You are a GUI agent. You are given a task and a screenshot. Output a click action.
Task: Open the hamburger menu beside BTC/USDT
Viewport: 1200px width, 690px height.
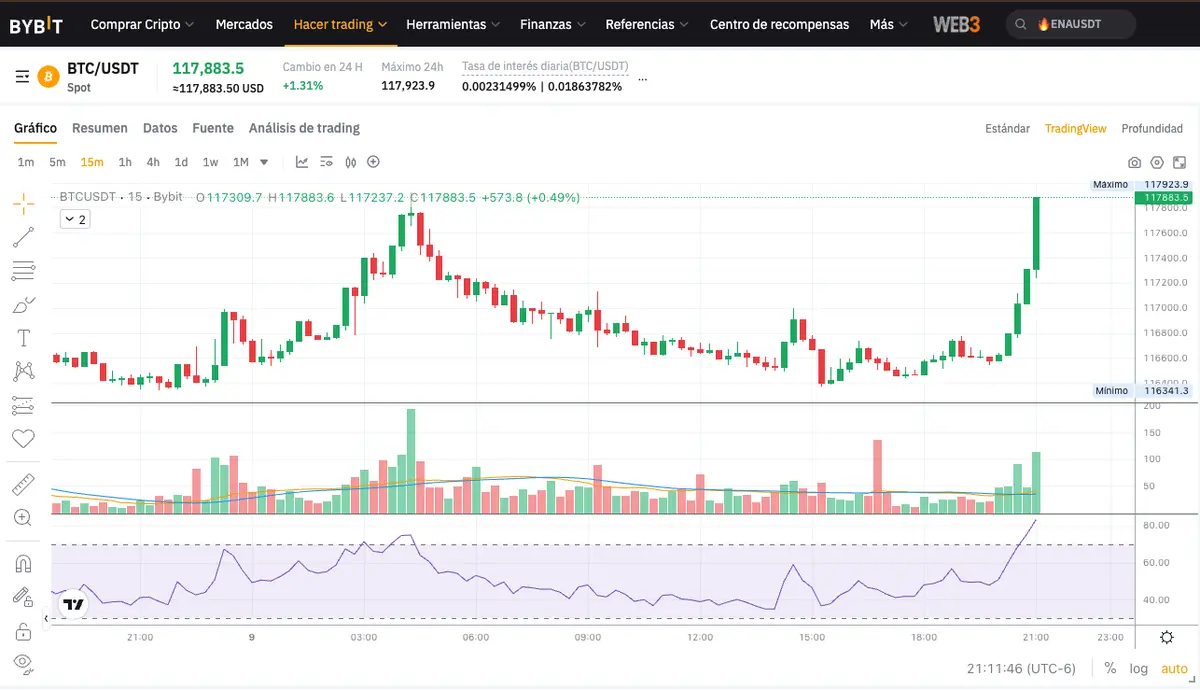point(22,76)
